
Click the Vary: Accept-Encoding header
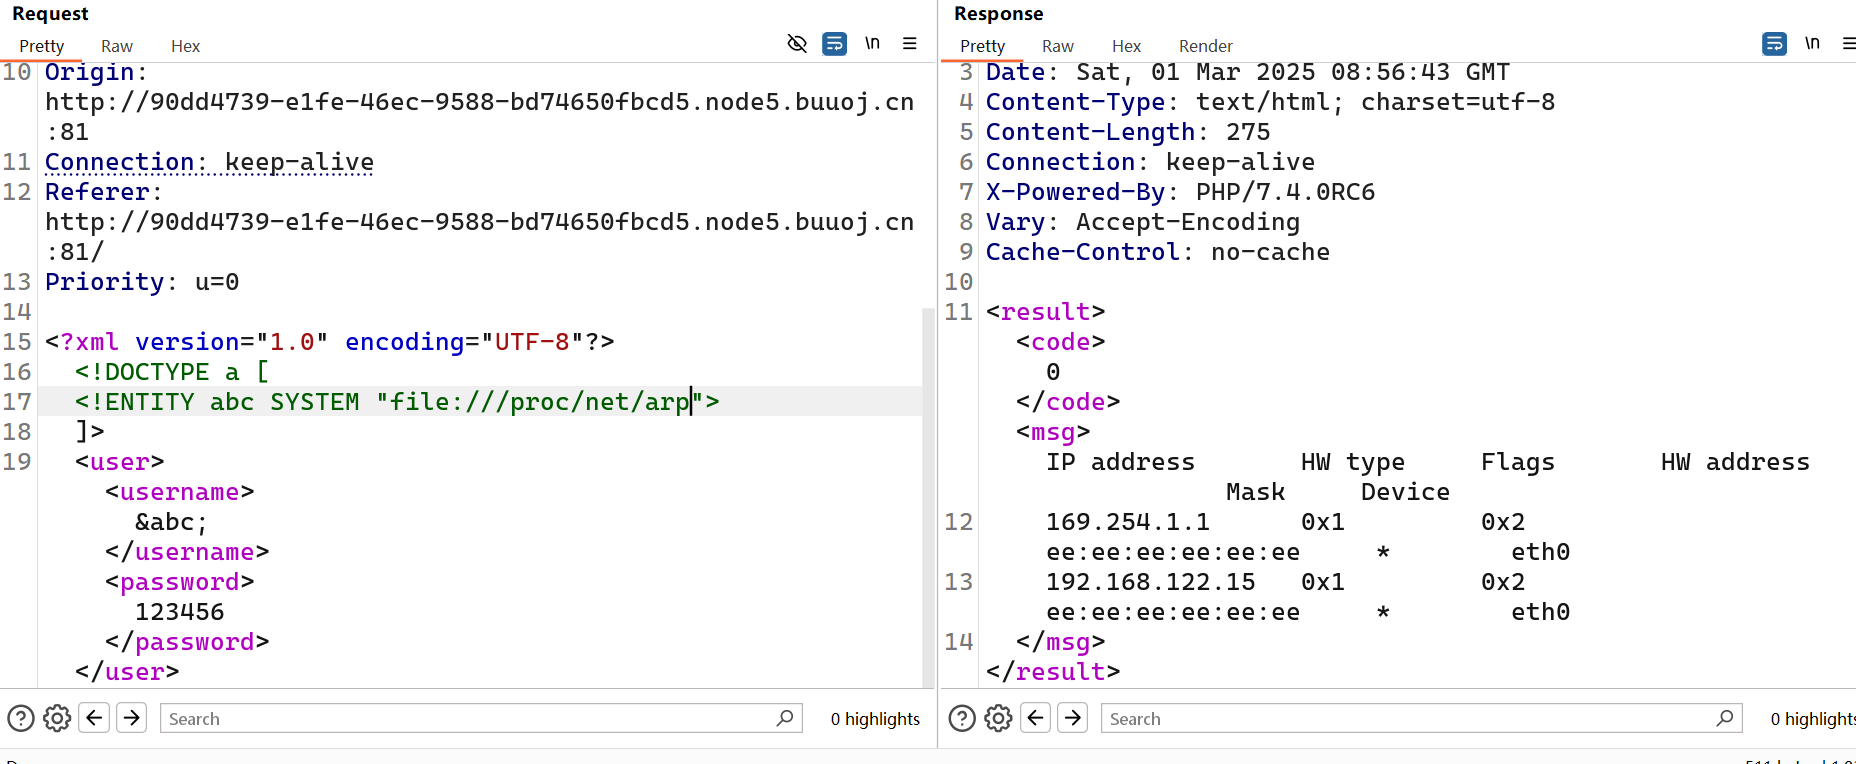click(x=1143, y=222)
